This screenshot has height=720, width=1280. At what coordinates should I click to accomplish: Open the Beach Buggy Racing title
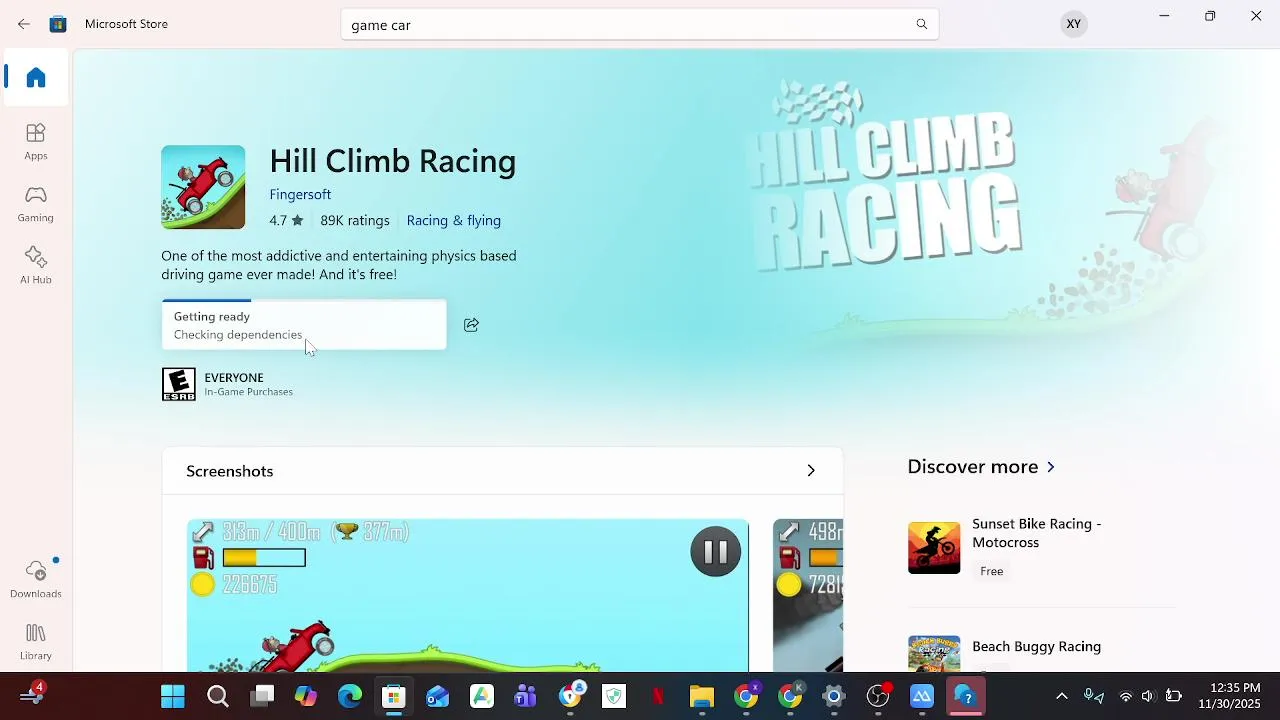tap(1037, 647)
